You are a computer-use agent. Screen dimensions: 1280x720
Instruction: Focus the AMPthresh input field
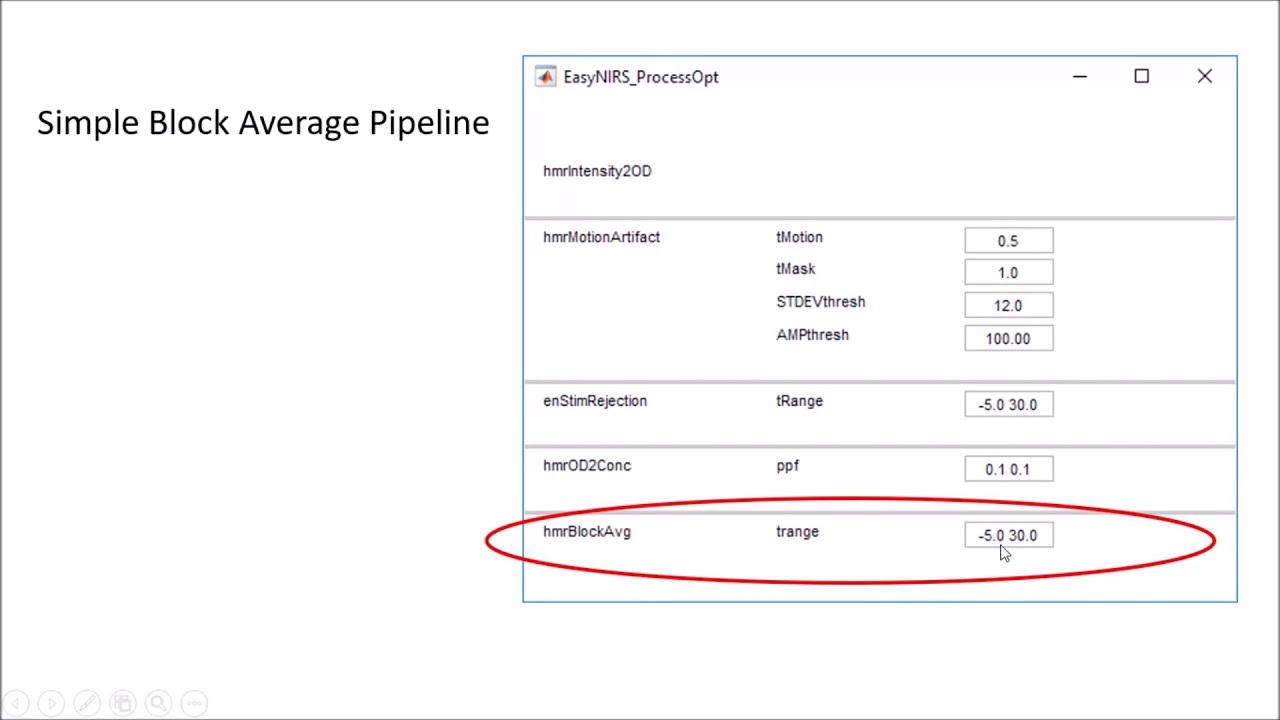(x=1008, y=339)
